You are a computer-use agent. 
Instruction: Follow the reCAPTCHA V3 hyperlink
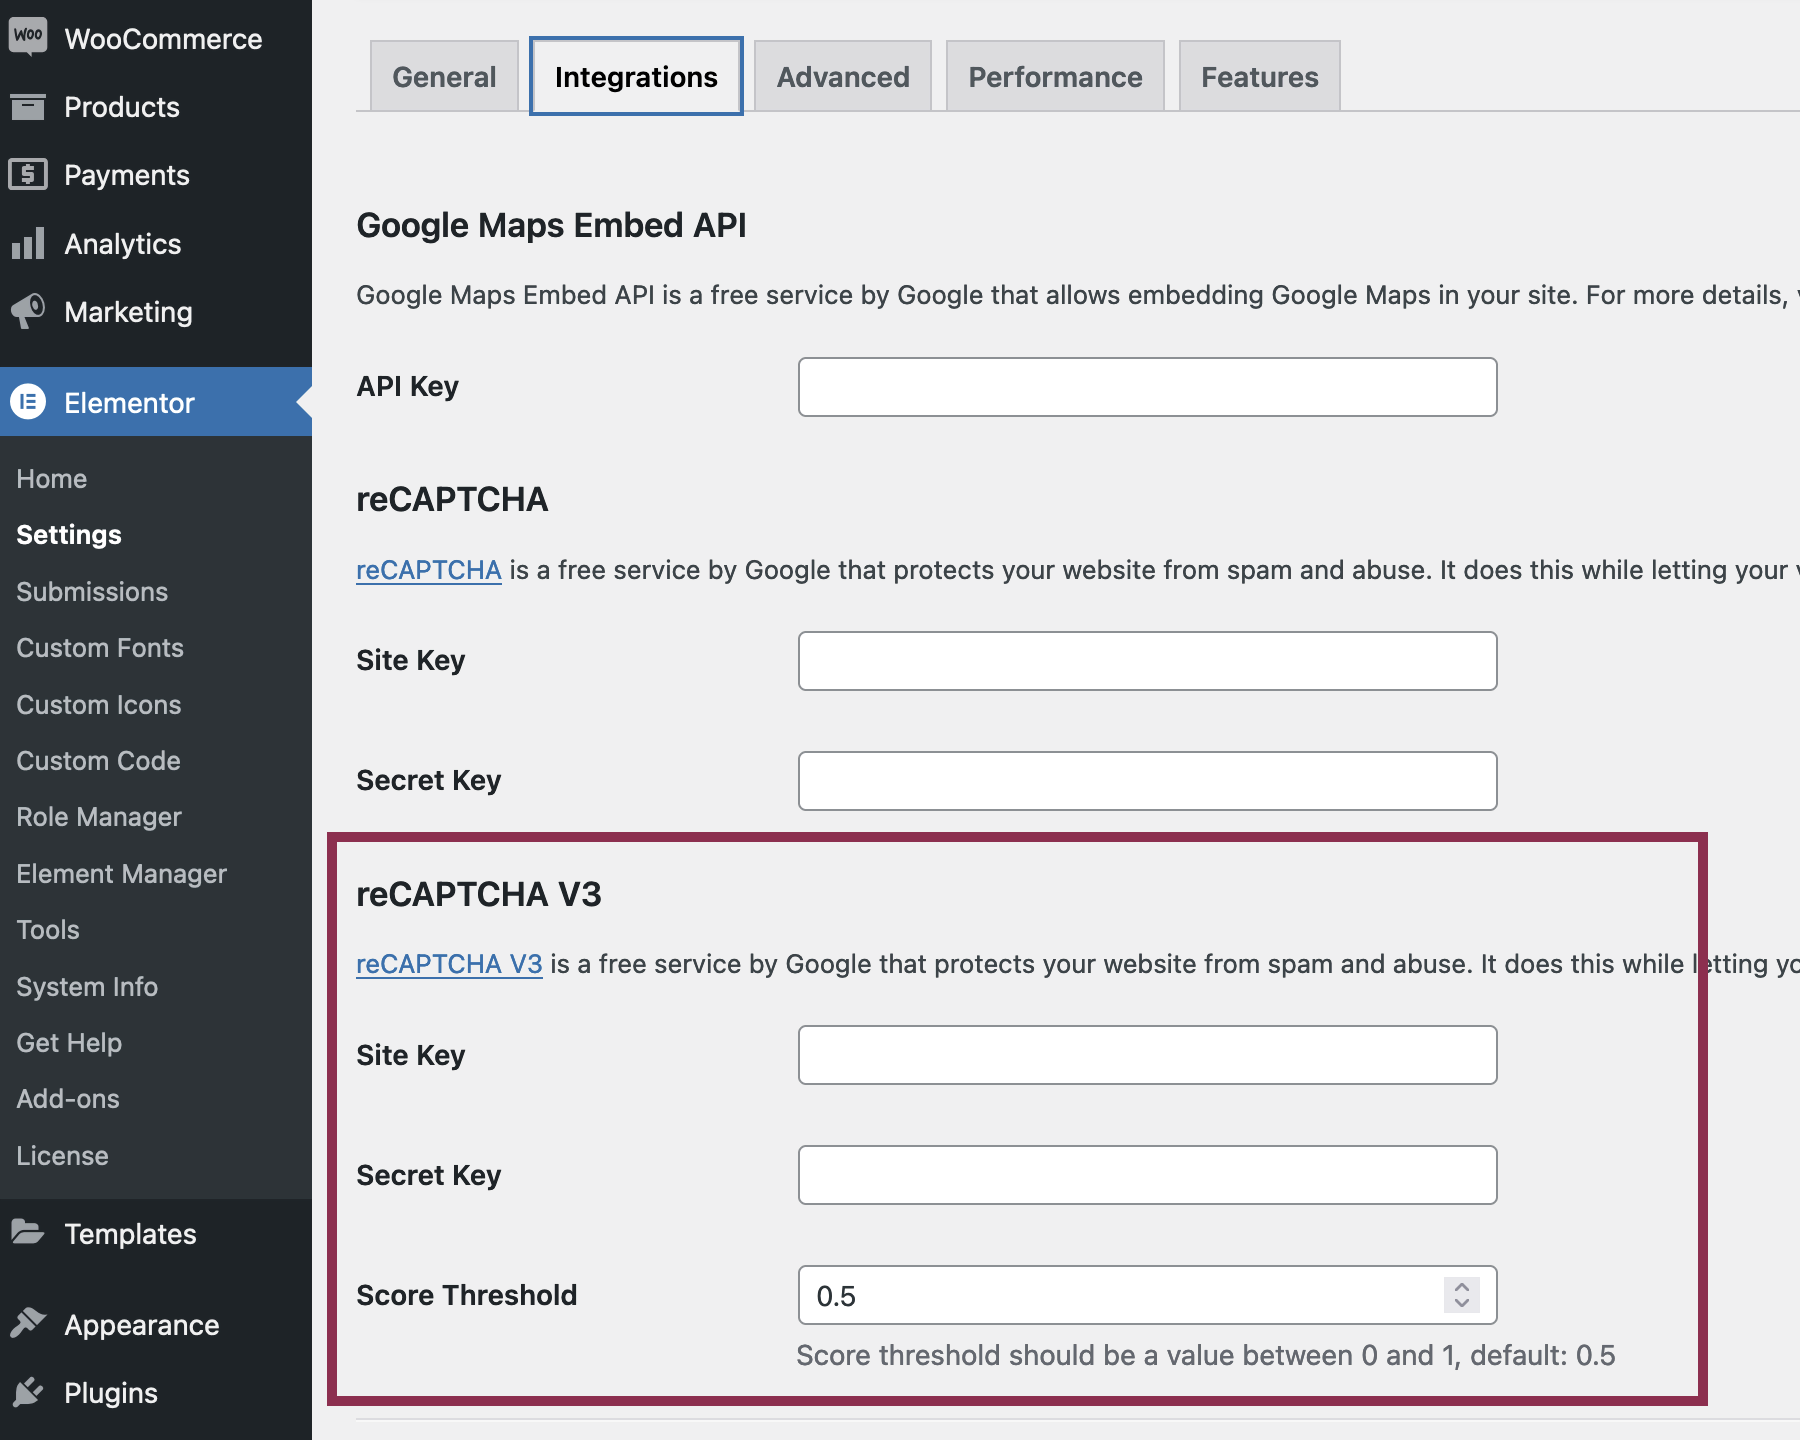[x=449, y=964]
